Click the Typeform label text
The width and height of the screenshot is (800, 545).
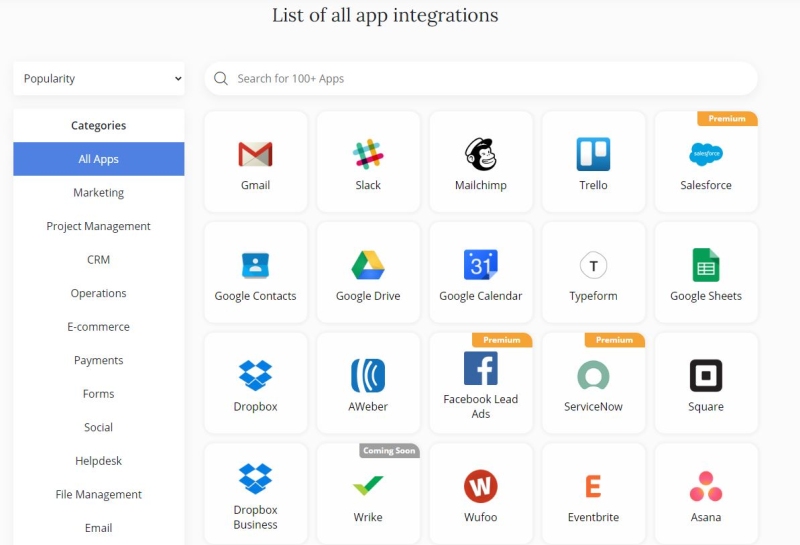pyautogui.click(x=593, y=296)
